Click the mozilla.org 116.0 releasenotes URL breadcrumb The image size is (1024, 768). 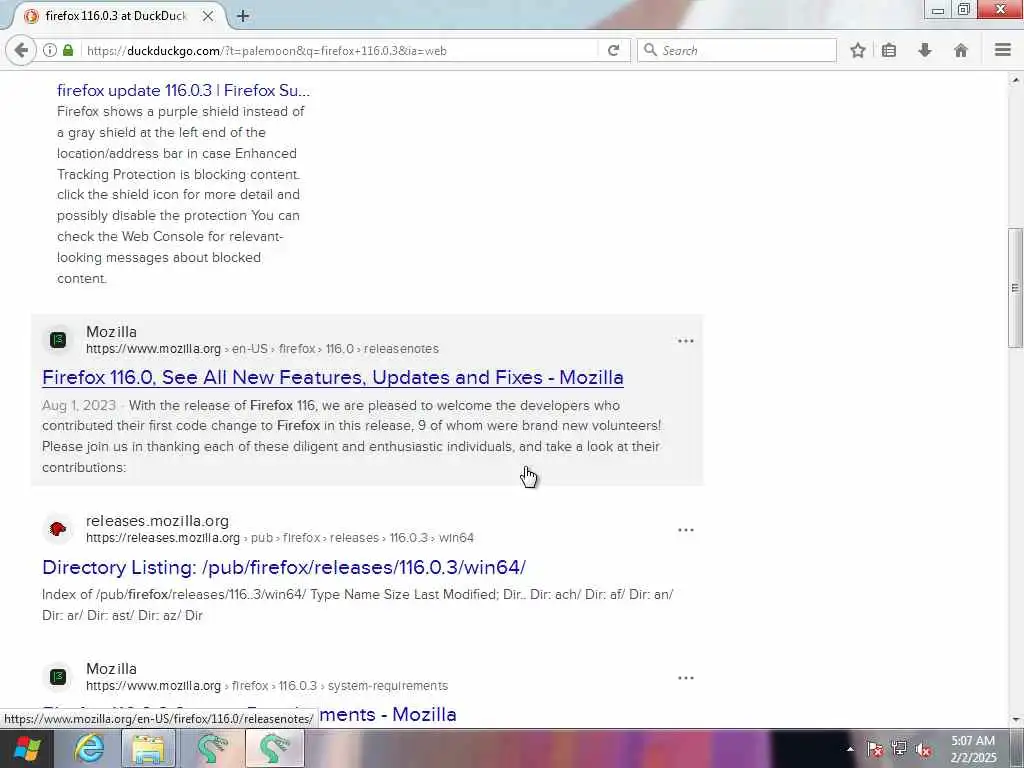(x=262, y=349)
